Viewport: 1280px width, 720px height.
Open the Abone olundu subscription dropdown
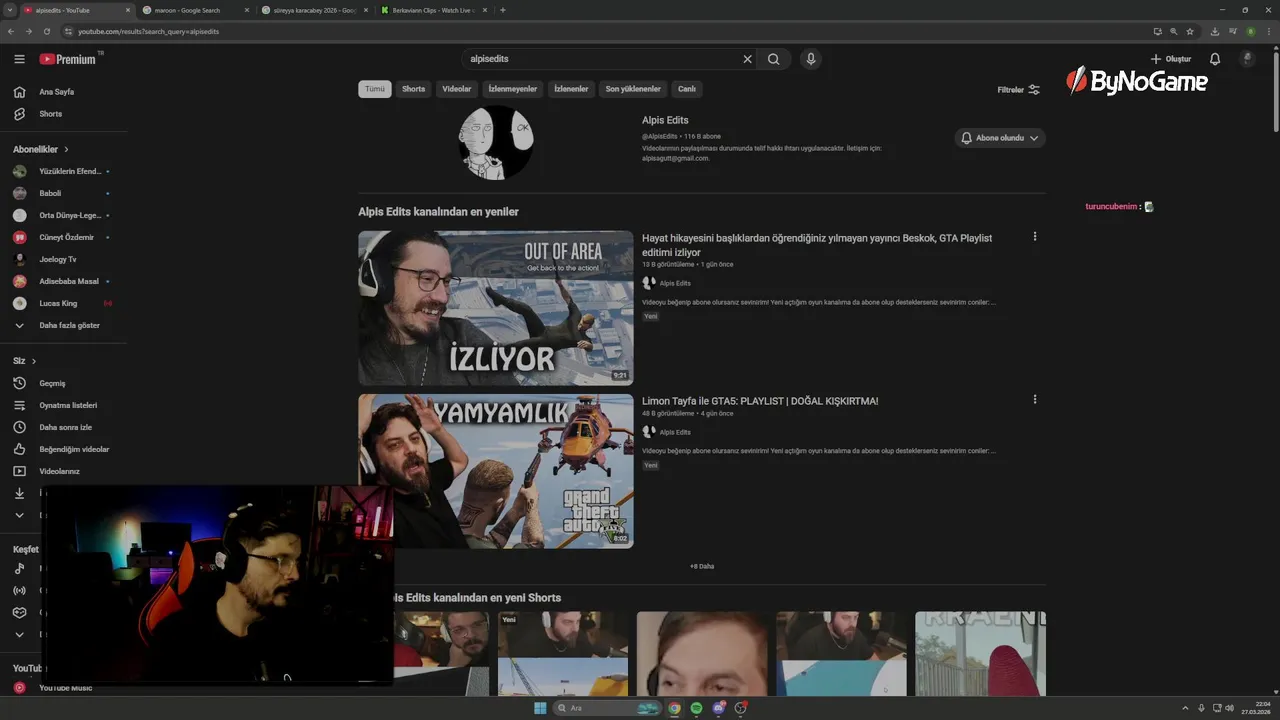(x=1000, y=138)
